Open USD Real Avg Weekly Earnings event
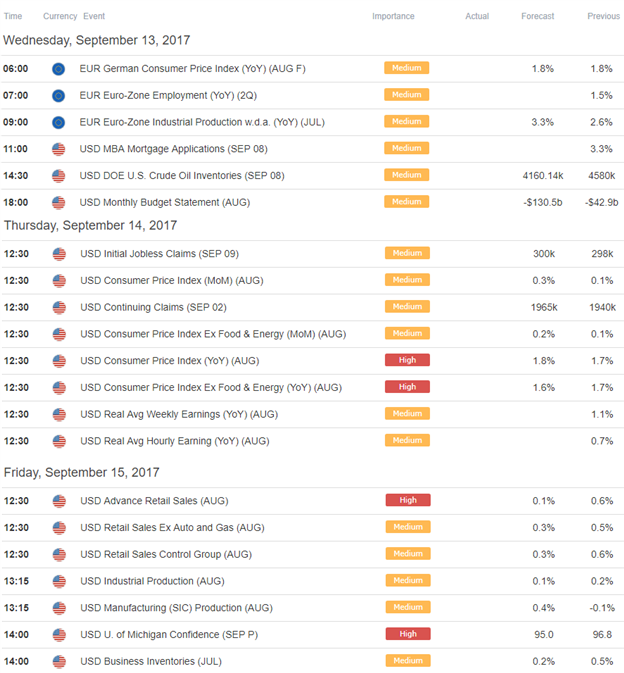Image resolution: width=624 pixels, height=673 pixels. pyautogui.click(x=179, y=414)
